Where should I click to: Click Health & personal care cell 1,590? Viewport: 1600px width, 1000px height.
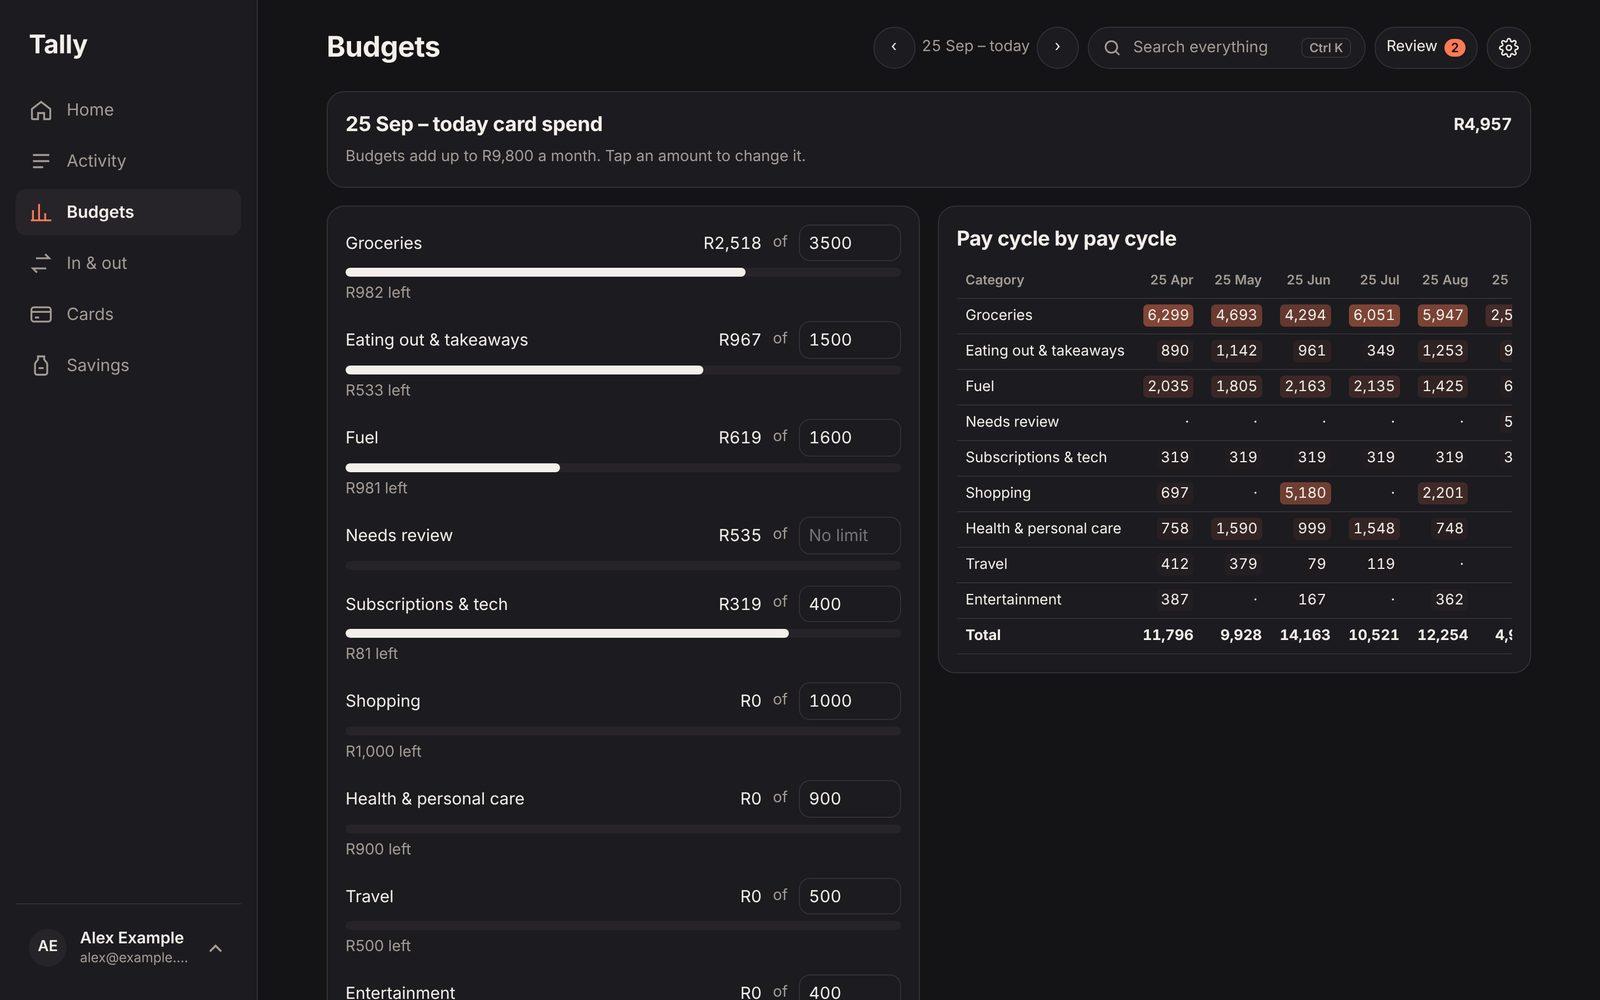pyautogui.click(x=1237, y=528)
